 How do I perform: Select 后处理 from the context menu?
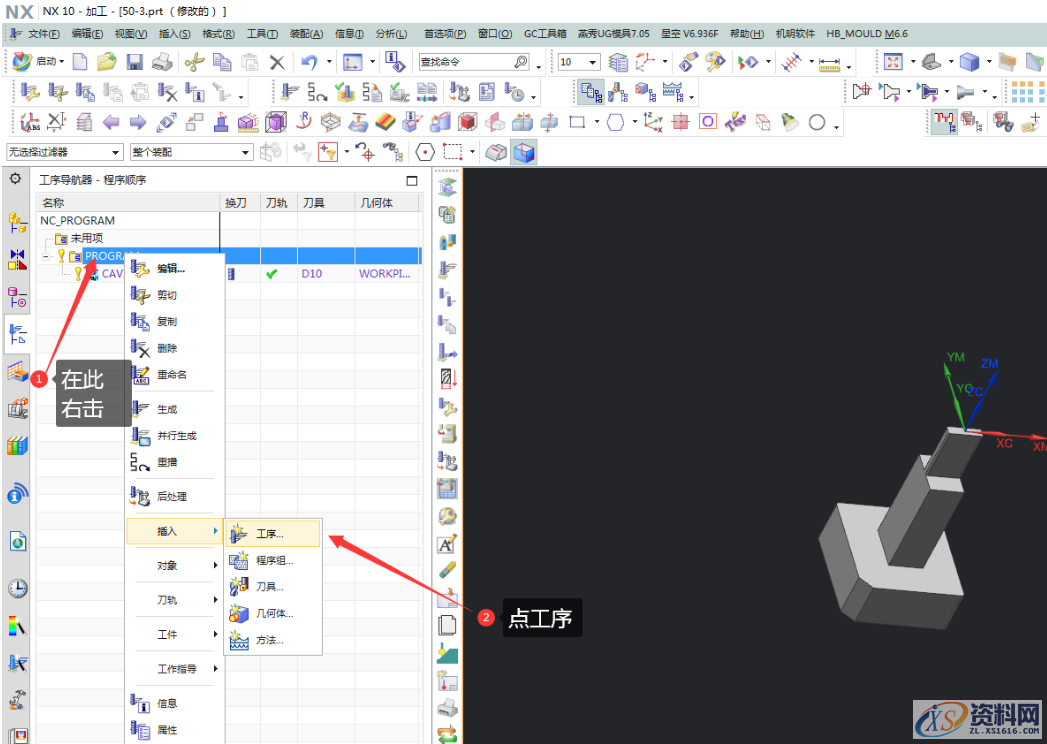(x=172, y=496)
